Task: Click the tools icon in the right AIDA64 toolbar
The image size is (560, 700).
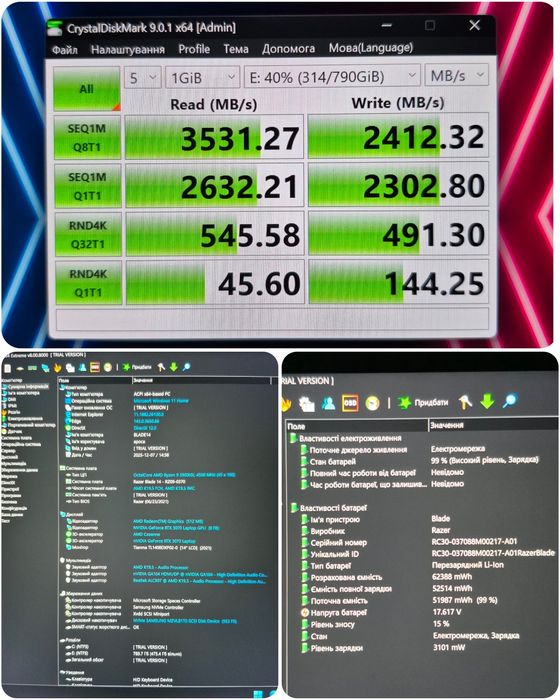Action: tap(465, 401)
